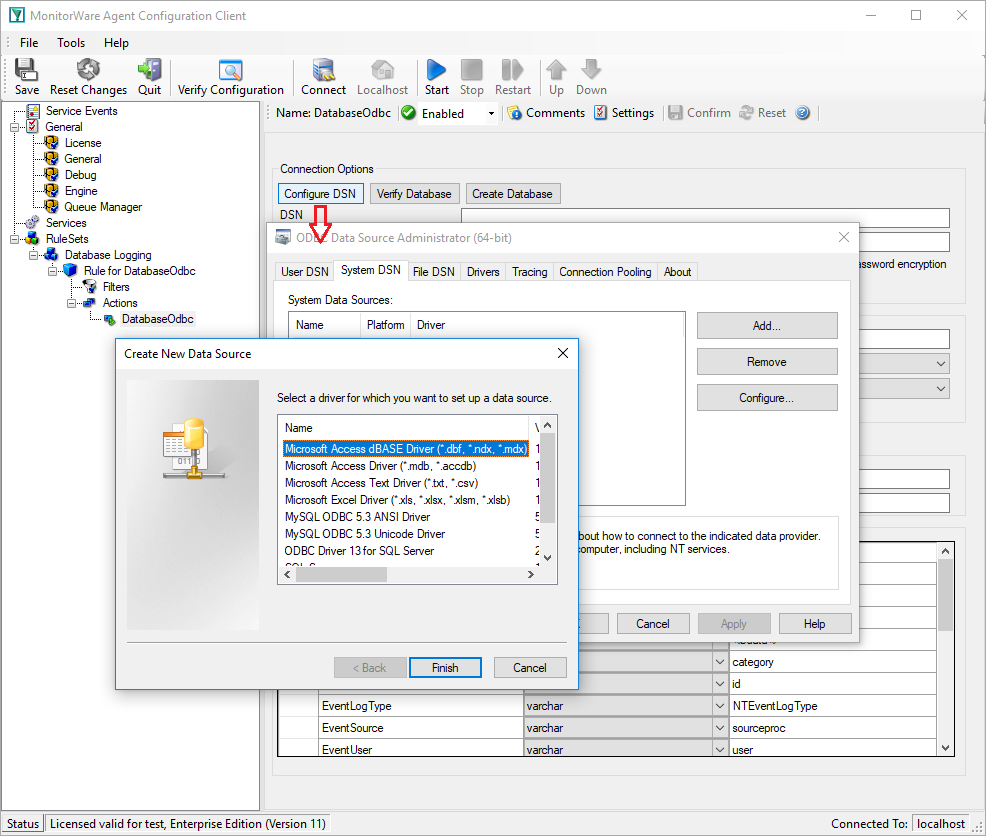Collapse the General tree node
Image resolution: width=986 pixels, height=836 pixels.
pos(14,127)
